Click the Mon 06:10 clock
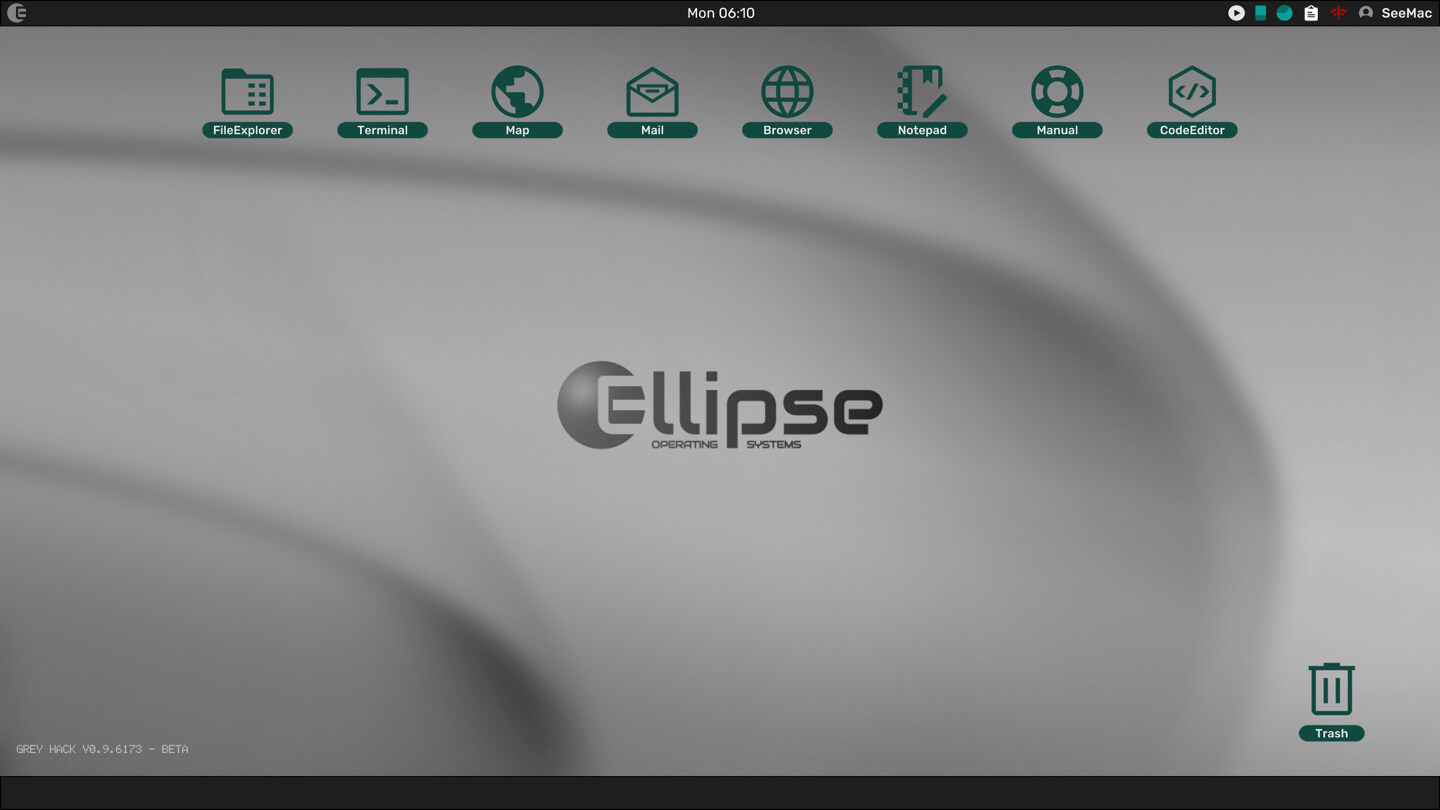 point(720,13)
